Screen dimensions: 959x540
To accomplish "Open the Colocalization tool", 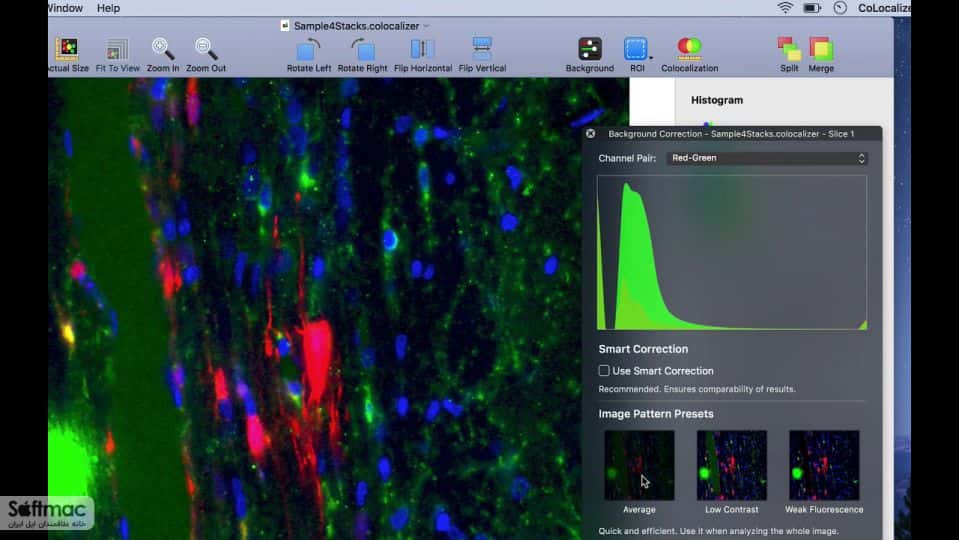I will click(x=689, y=48).
